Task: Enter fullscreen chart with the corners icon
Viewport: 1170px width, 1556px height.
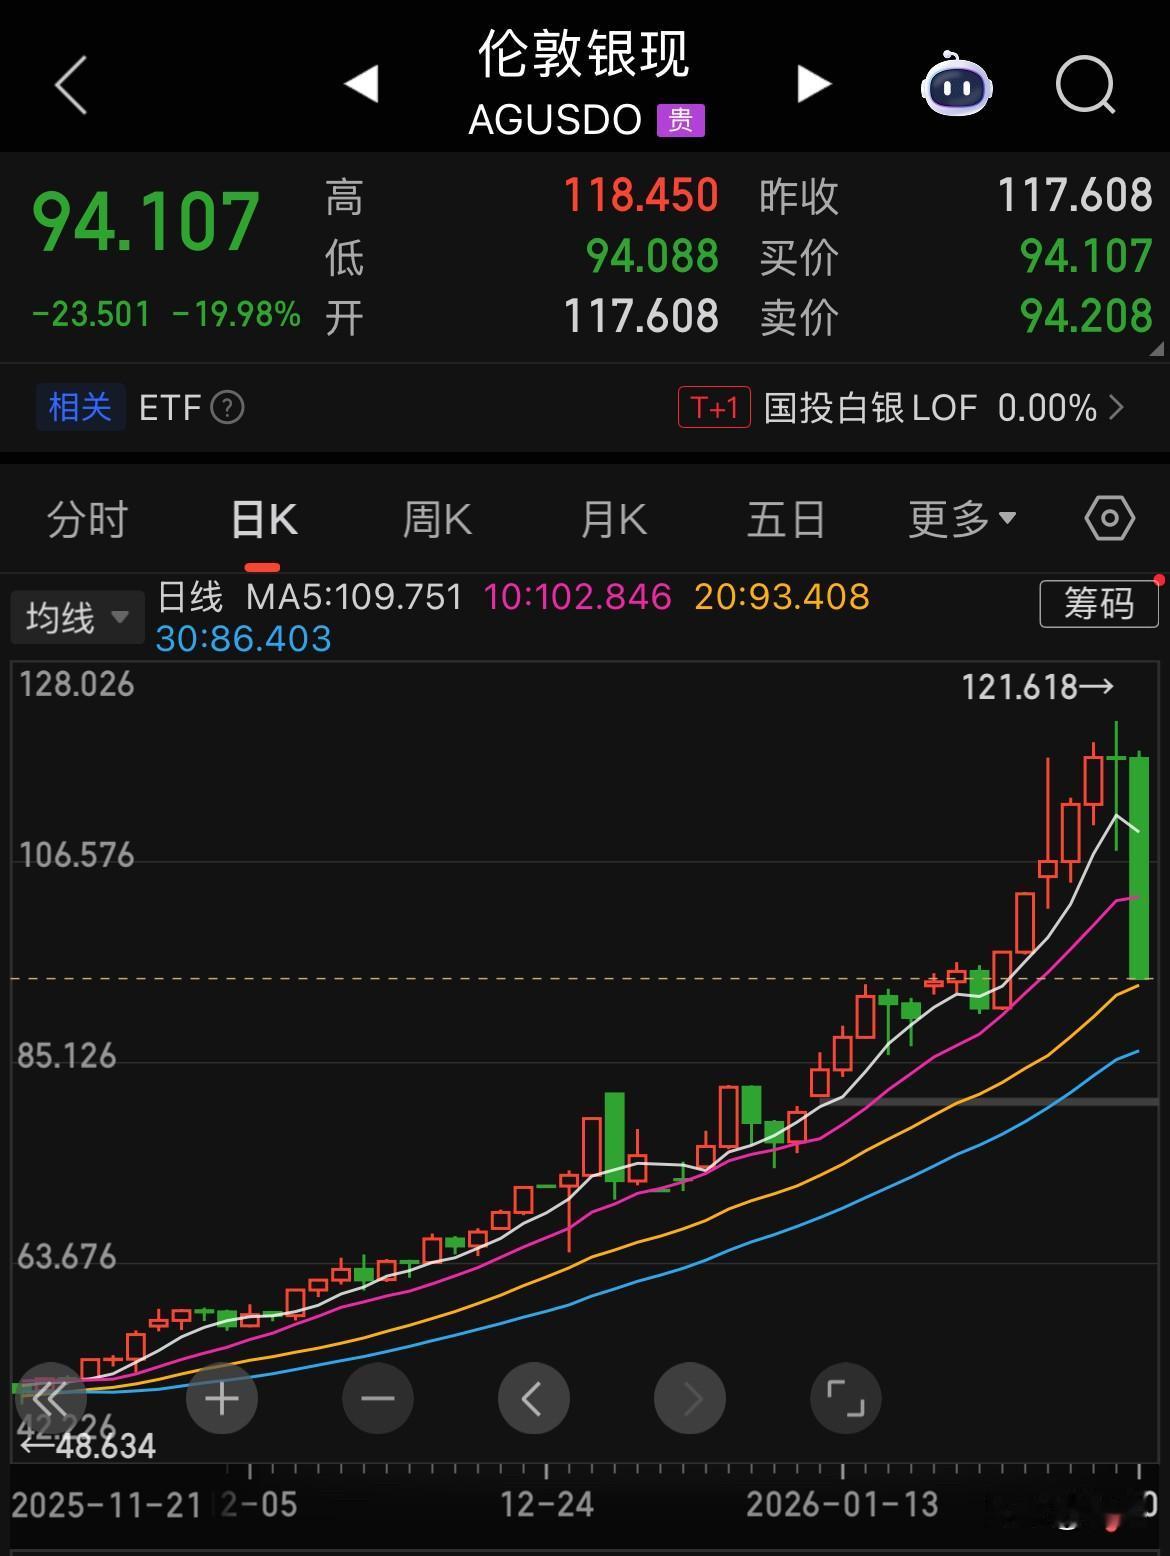Action: tap(846, 1398)
